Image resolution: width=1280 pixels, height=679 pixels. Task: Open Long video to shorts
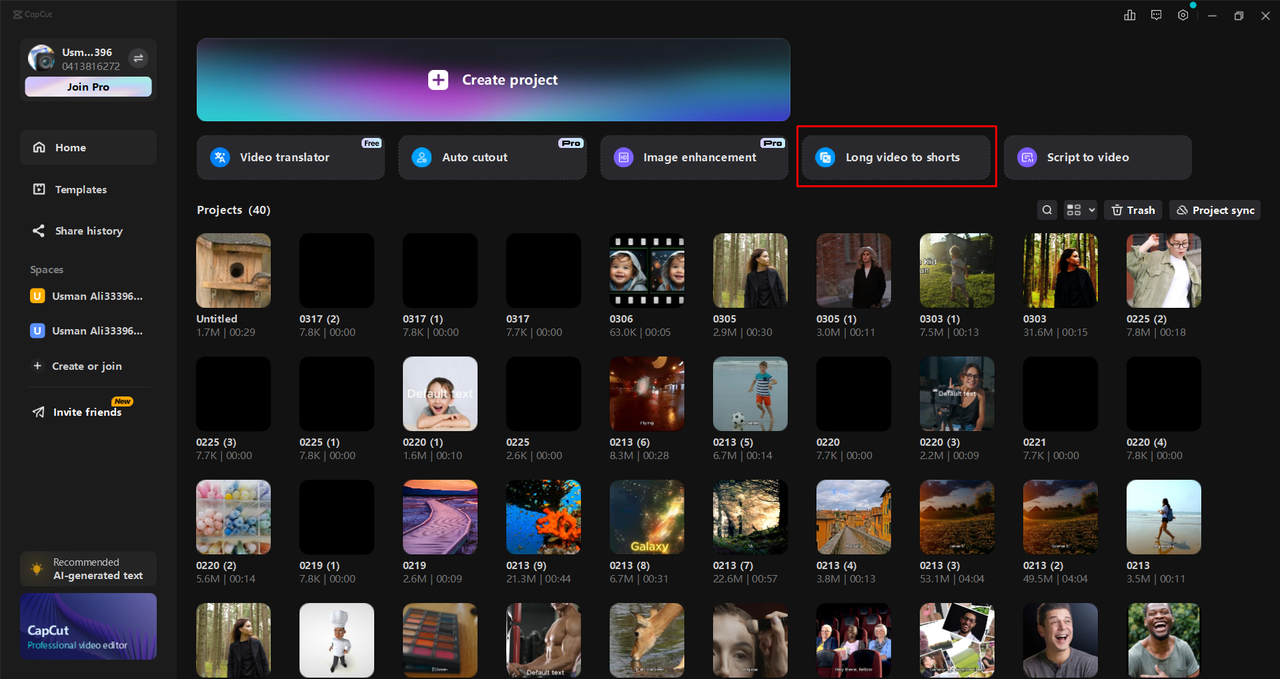coord(895,157)
